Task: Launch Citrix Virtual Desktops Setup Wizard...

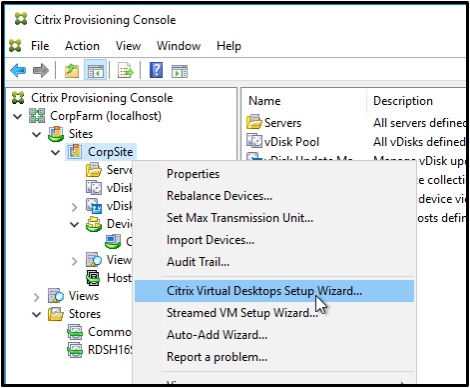Action: [274, 291]
